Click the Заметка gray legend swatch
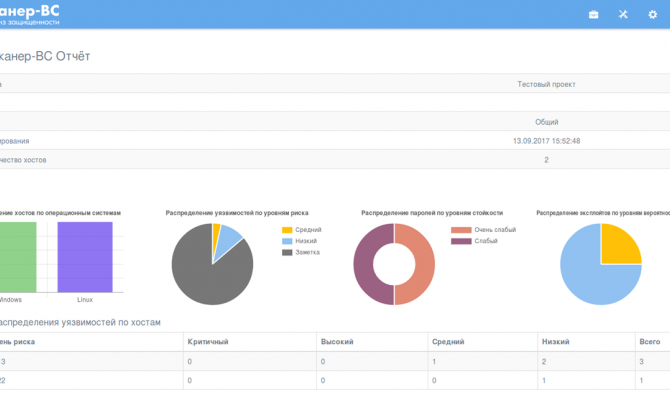The height and width of the screenshot is (400, 670). point(287,253)
